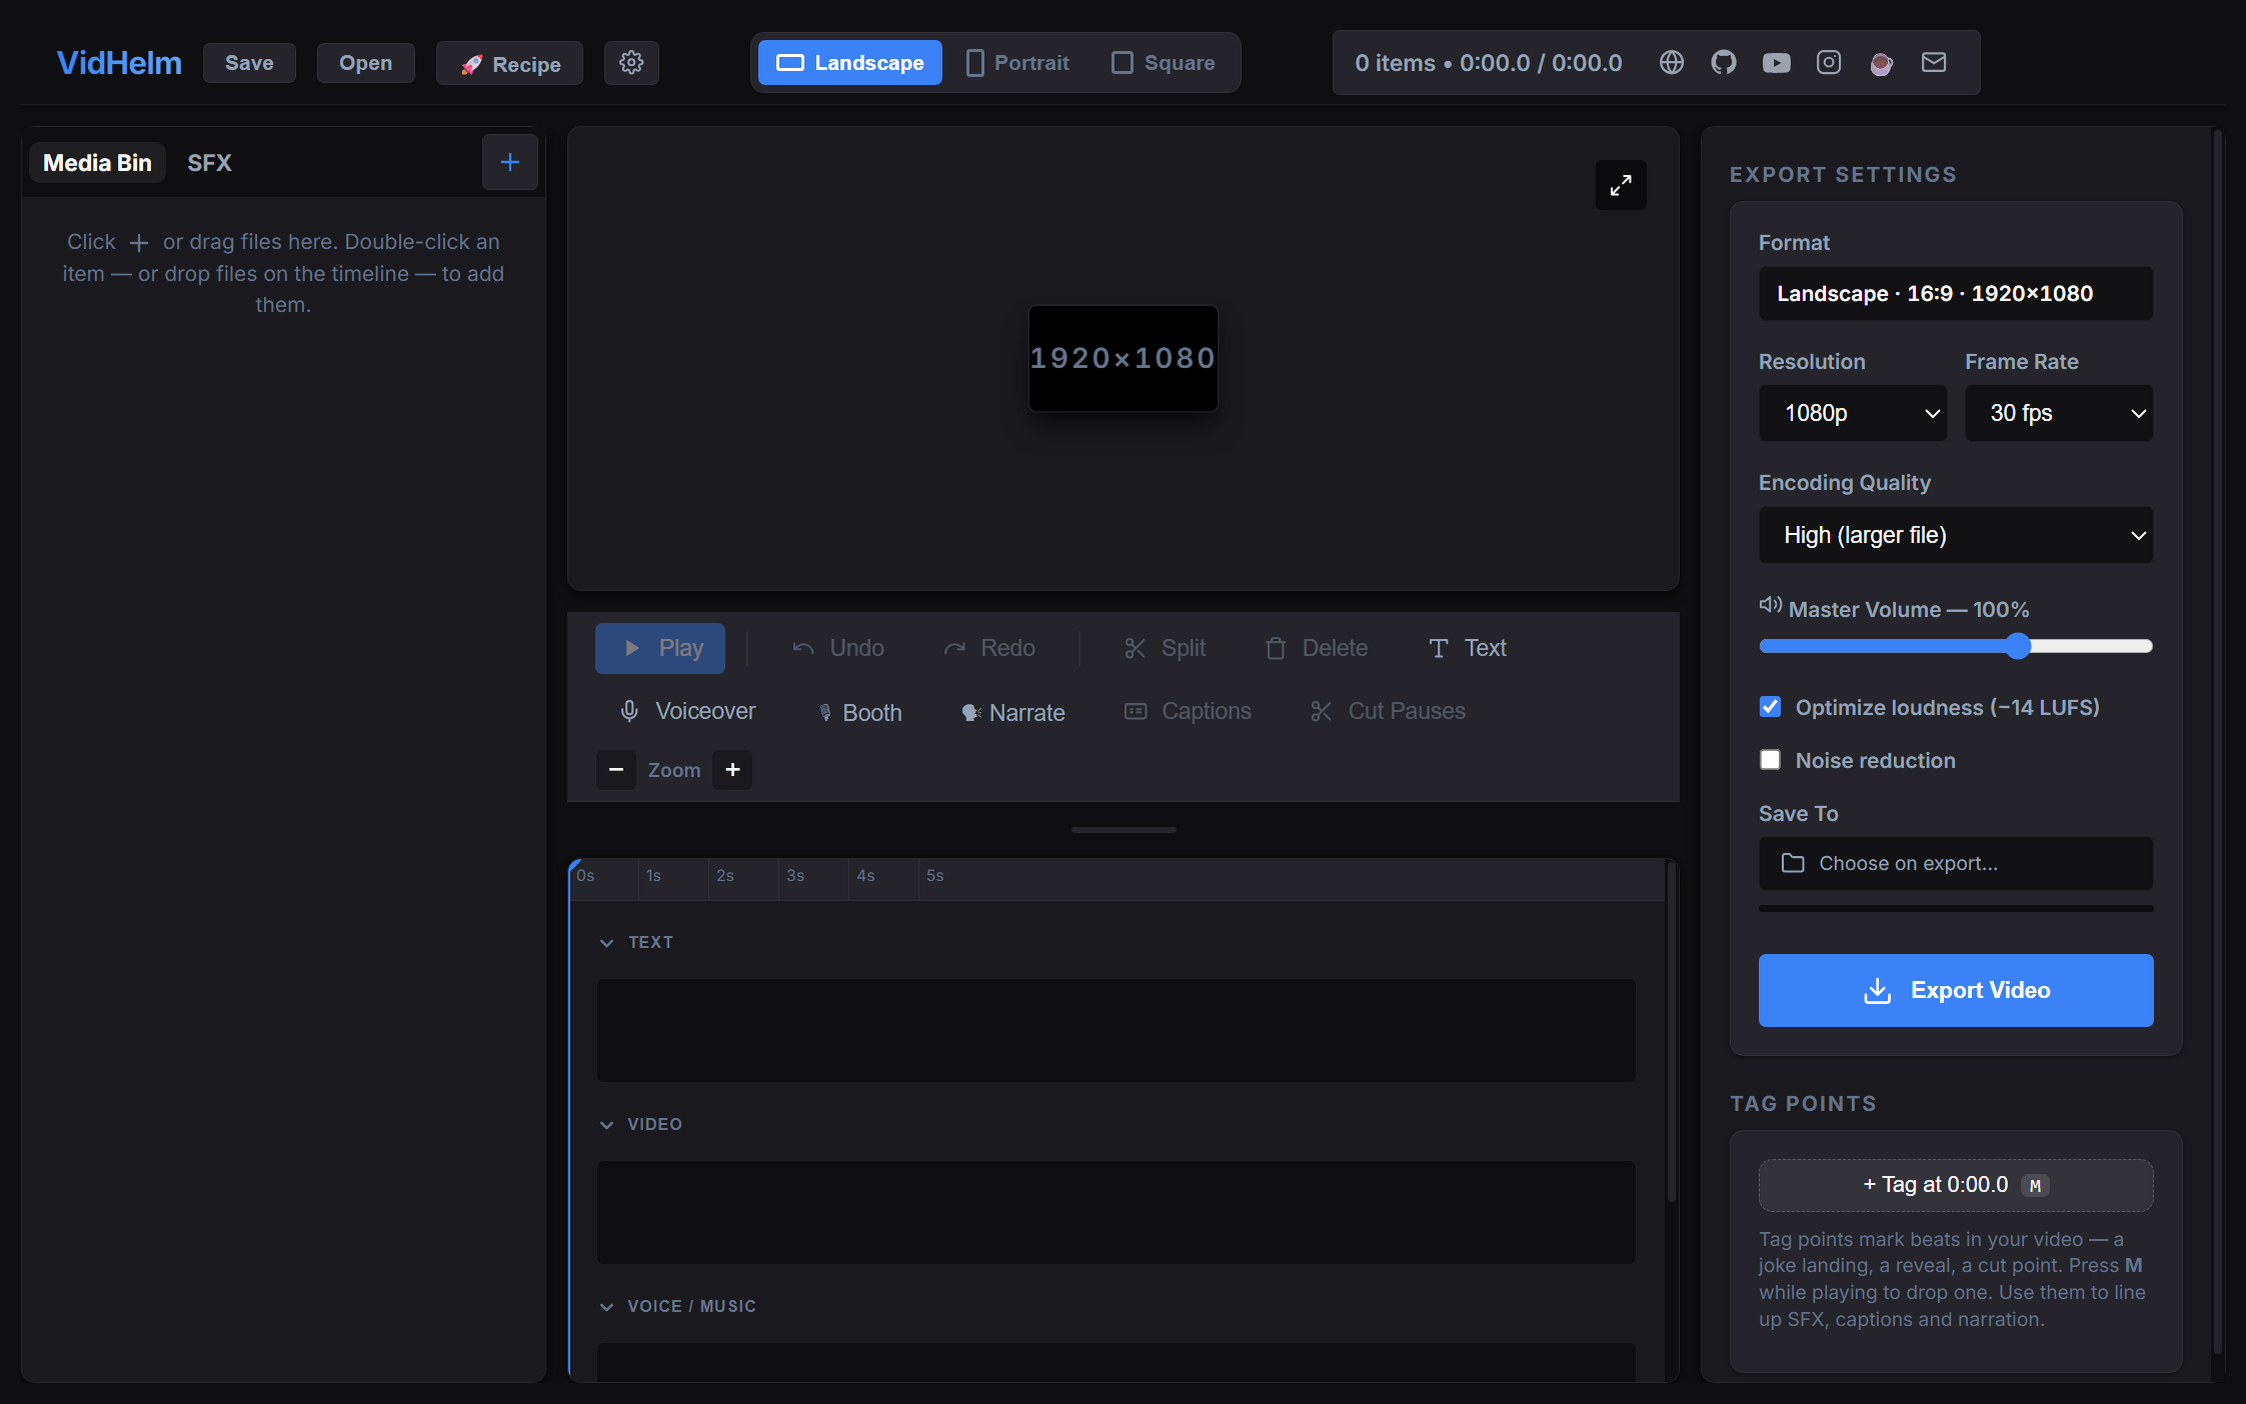Open the YouTube icon link
2246x1404 pixels.
(1776, 63)
